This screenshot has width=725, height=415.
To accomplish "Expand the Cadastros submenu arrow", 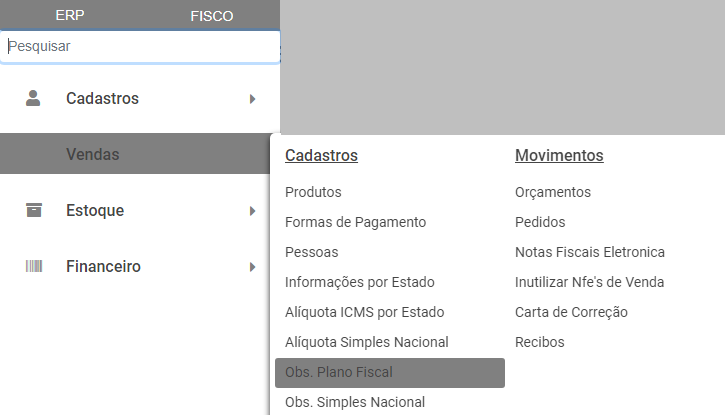I will (253, 99).
